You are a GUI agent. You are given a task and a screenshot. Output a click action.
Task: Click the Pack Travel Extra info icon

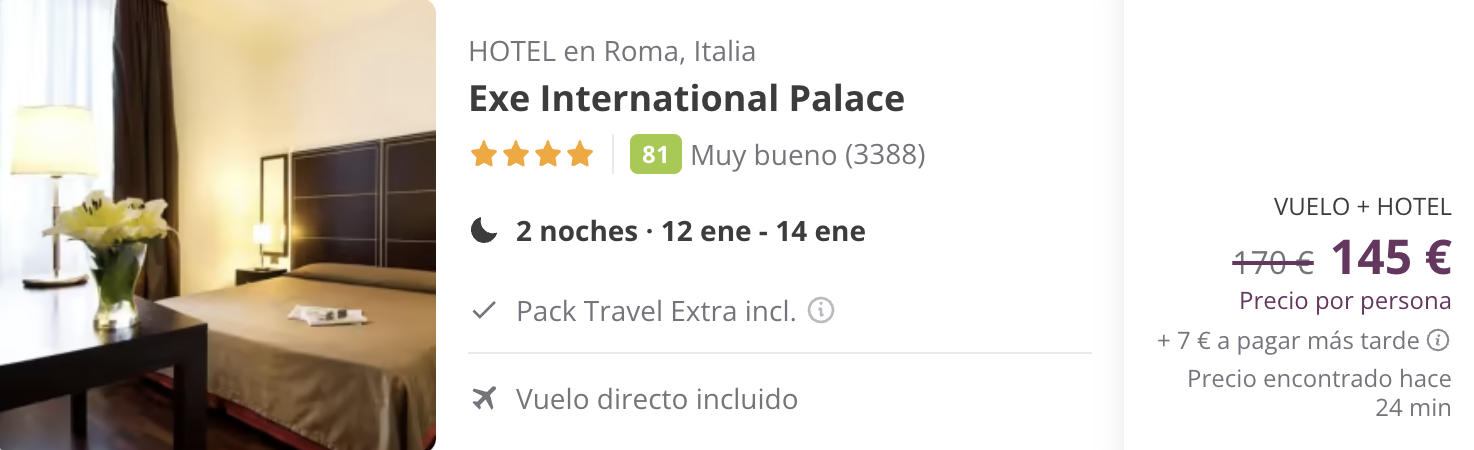coord(821,311)
